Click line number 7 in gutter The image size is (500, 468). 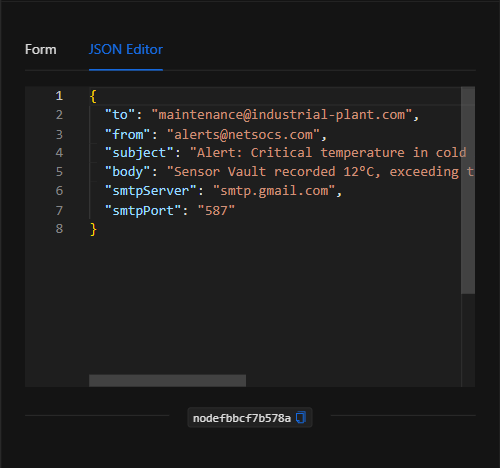pos(59,211)
